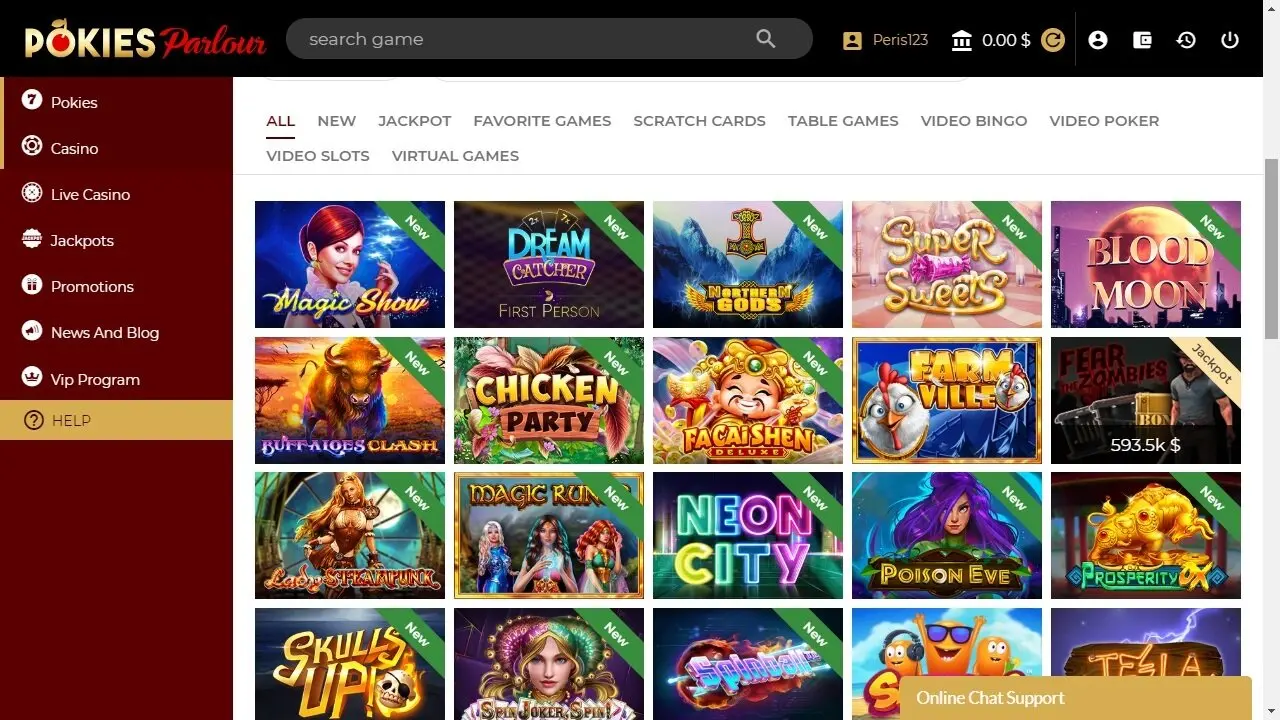Open the history clock icon
This screenshot has width=1280, height=720.
pos(1186,40)
